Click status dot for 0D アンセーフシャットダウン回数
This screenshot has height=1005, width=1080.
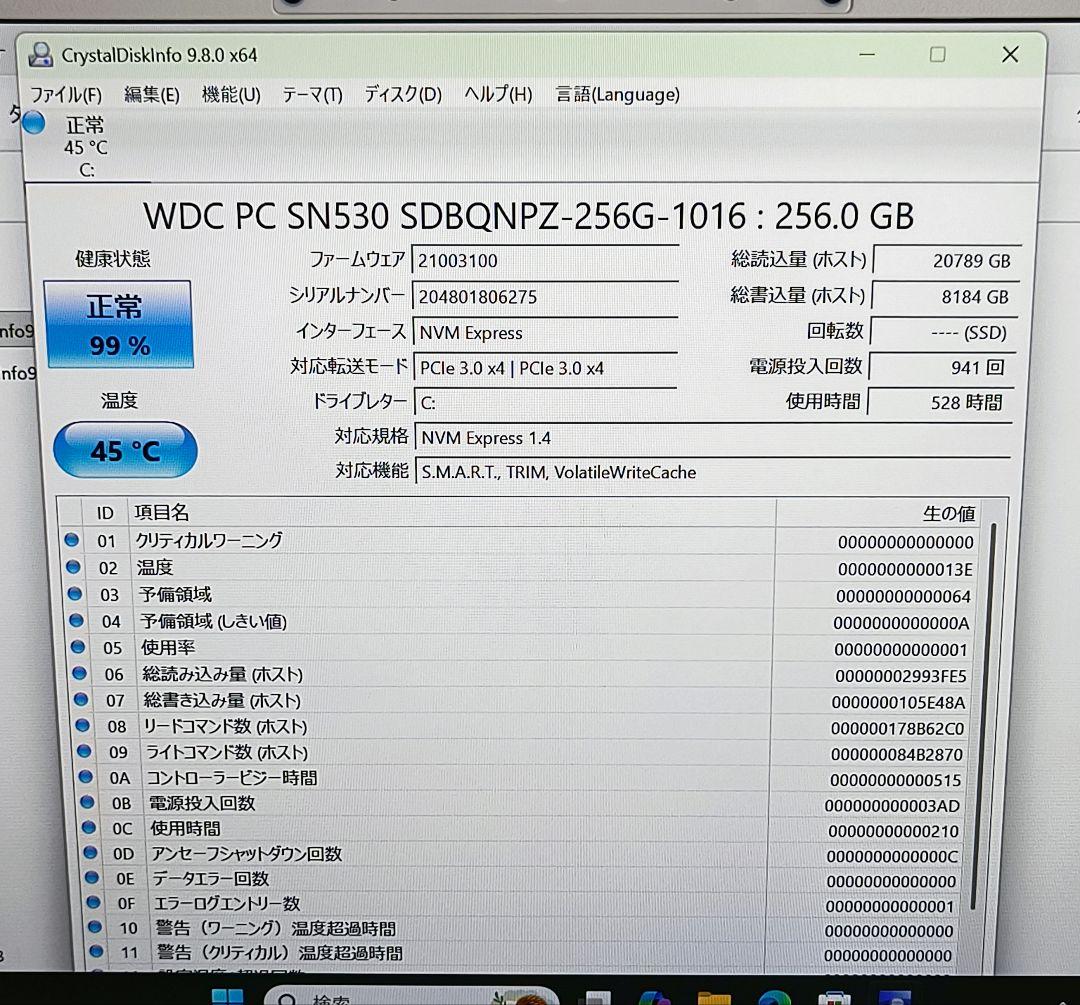pyautogui.click(x=90, y=853)
